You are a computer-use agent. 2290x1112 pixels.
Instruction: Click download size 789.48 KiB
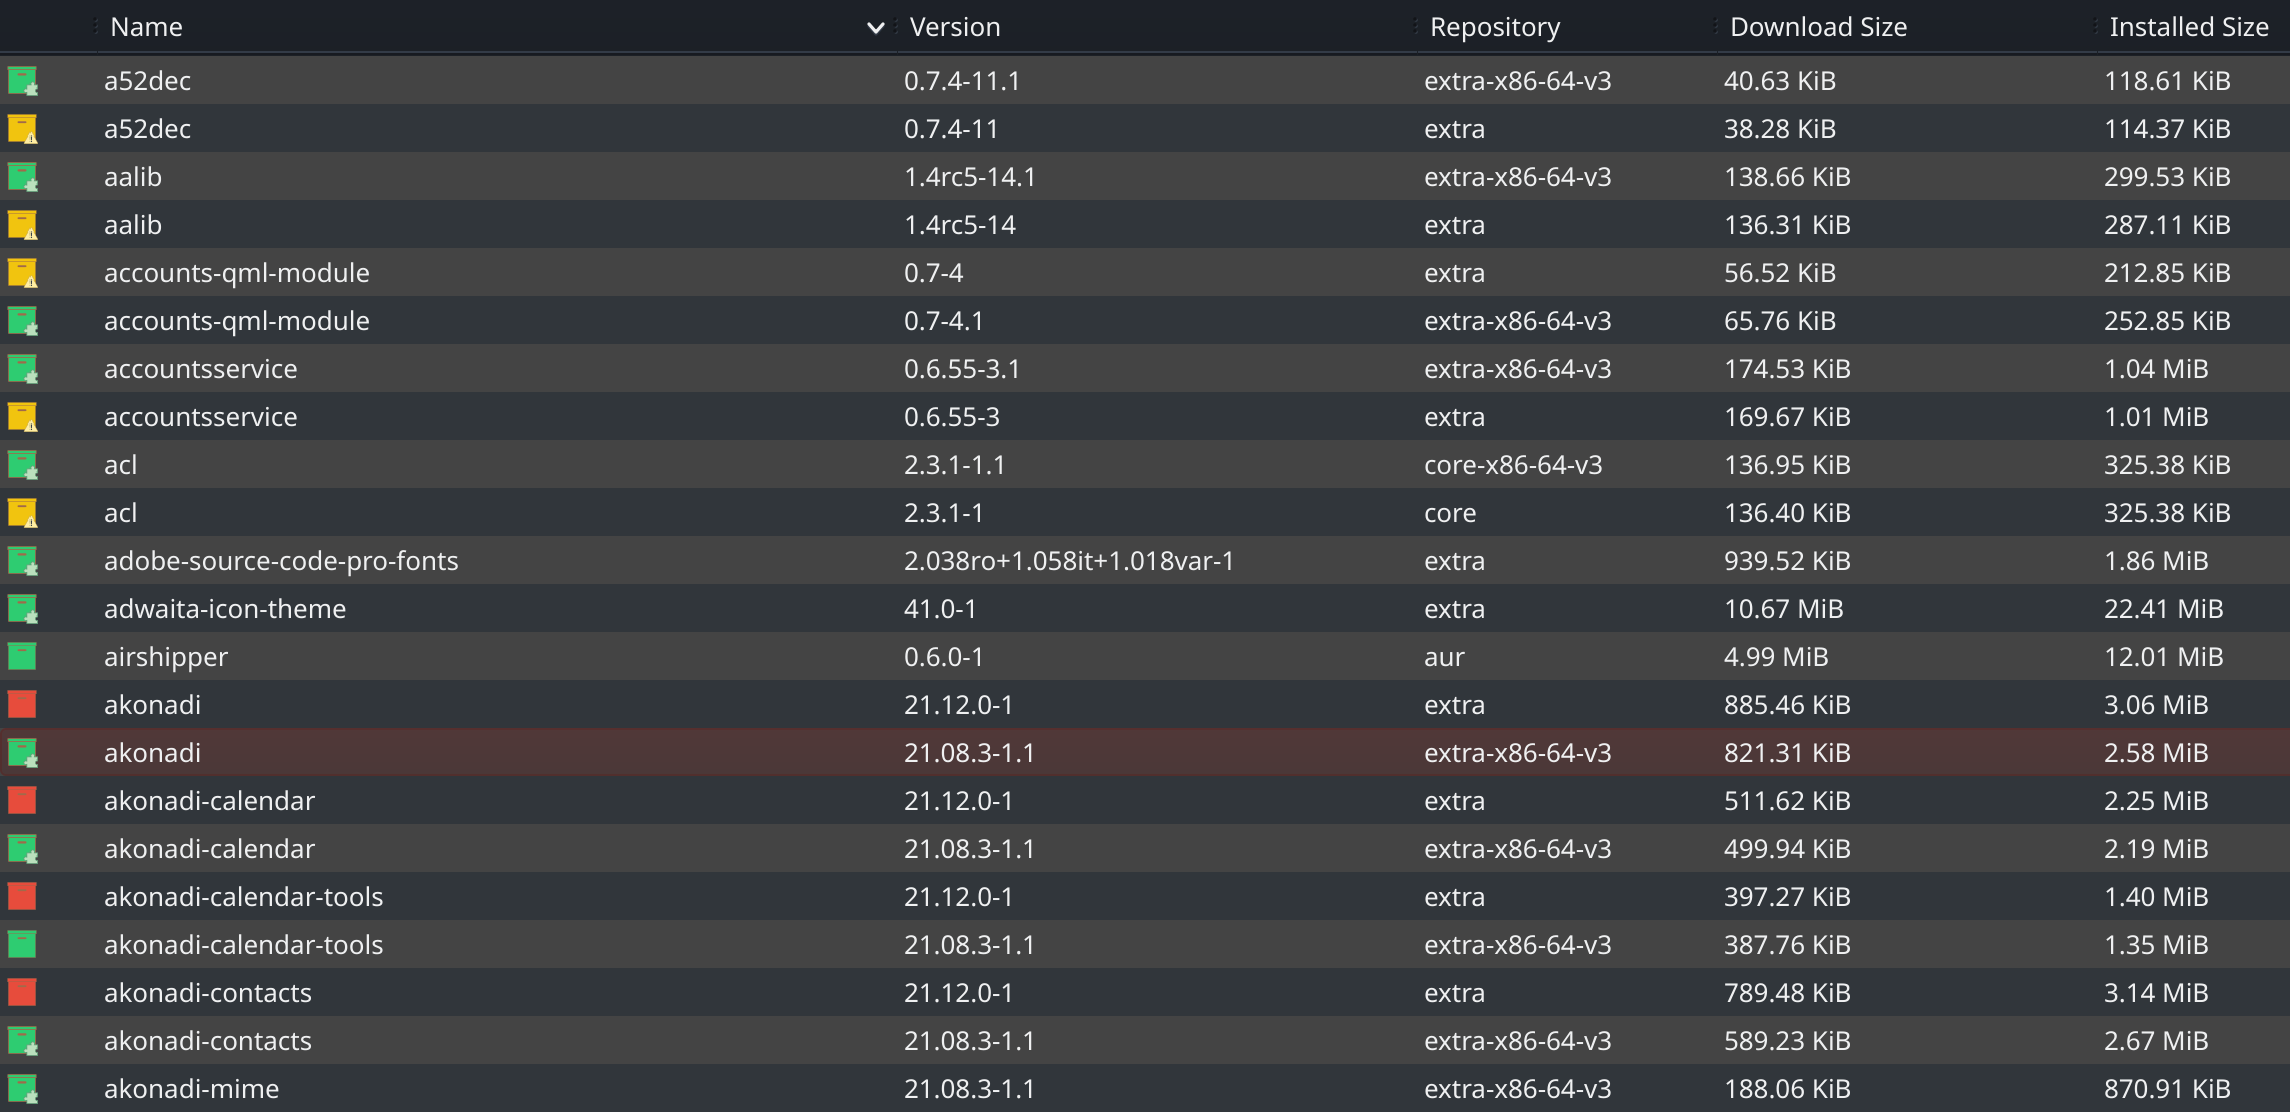pyautogui.click(x=1787, y=993)
